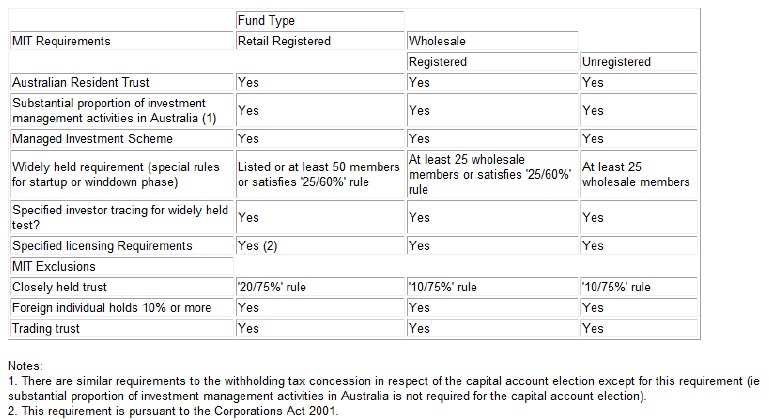This screenshot has width=769, height=420.
Task: Click the '20/75%' rule cell
Action: coord(320,287)
